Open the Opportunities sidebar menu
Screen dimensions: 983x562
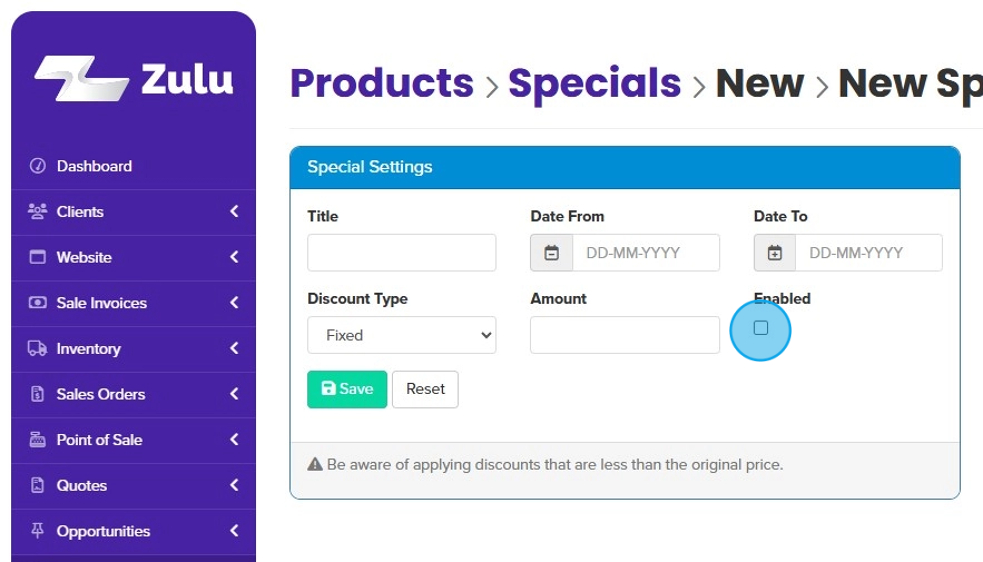click(103, 531)
